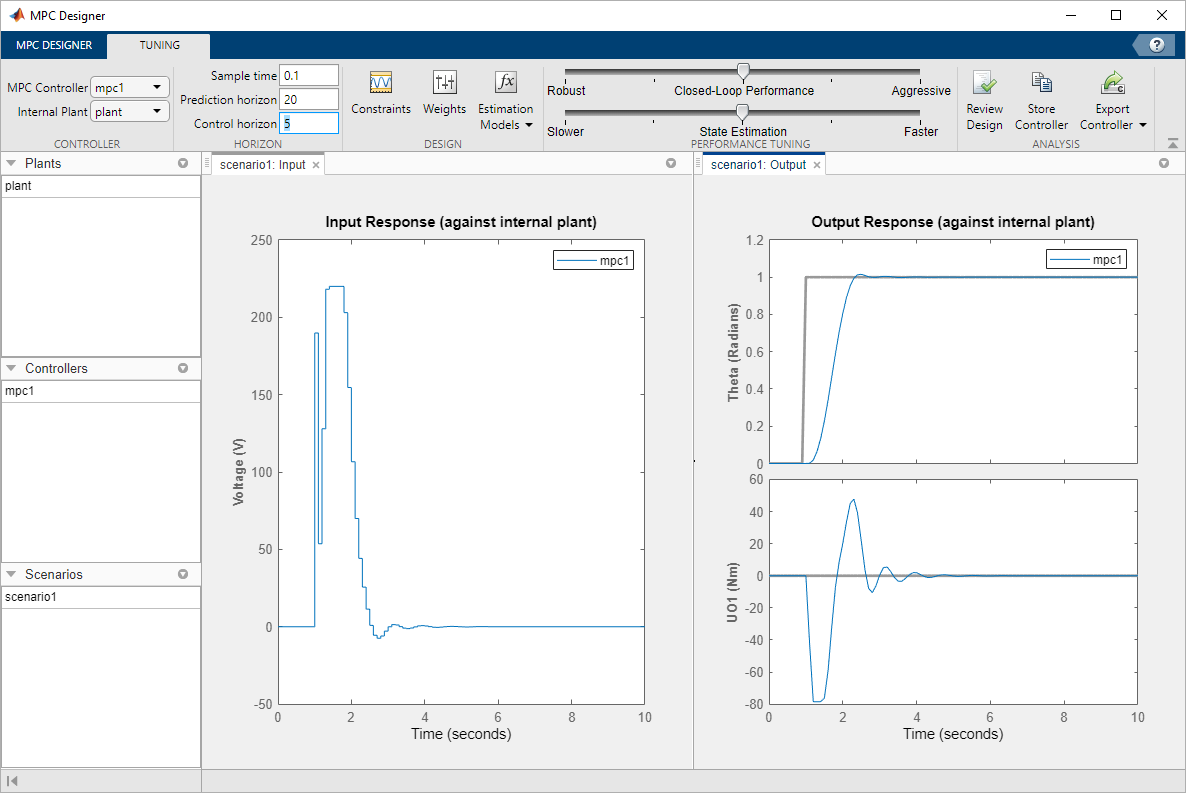Click mpc1 legend in Output Response plot

[x=1087, y=260]
